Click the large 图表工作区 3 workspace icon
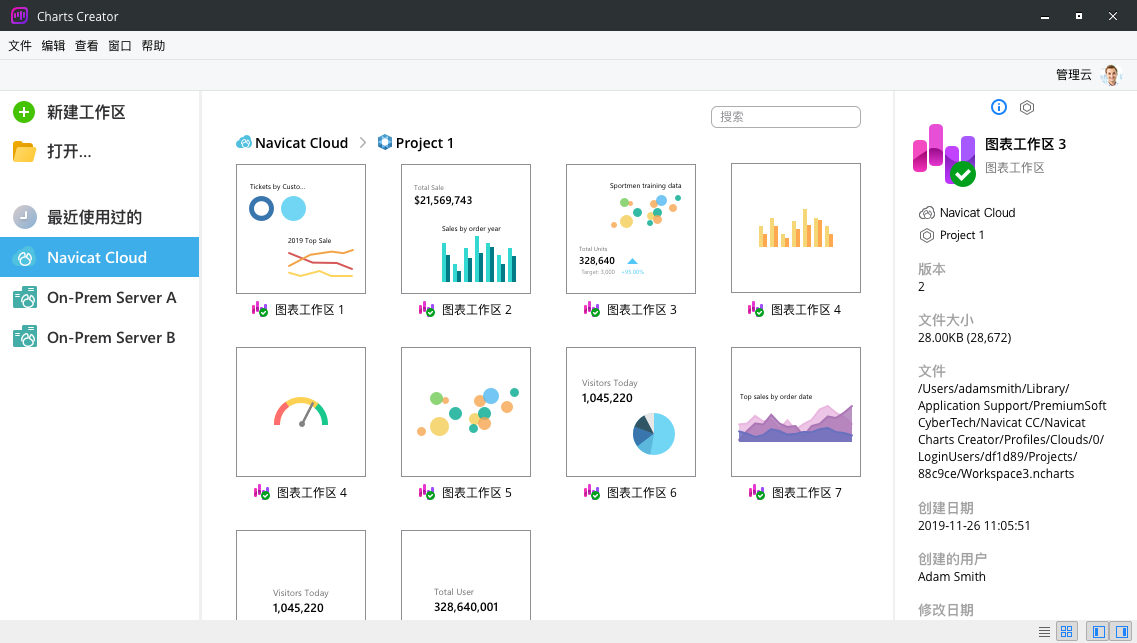 [x=944, y=154]
